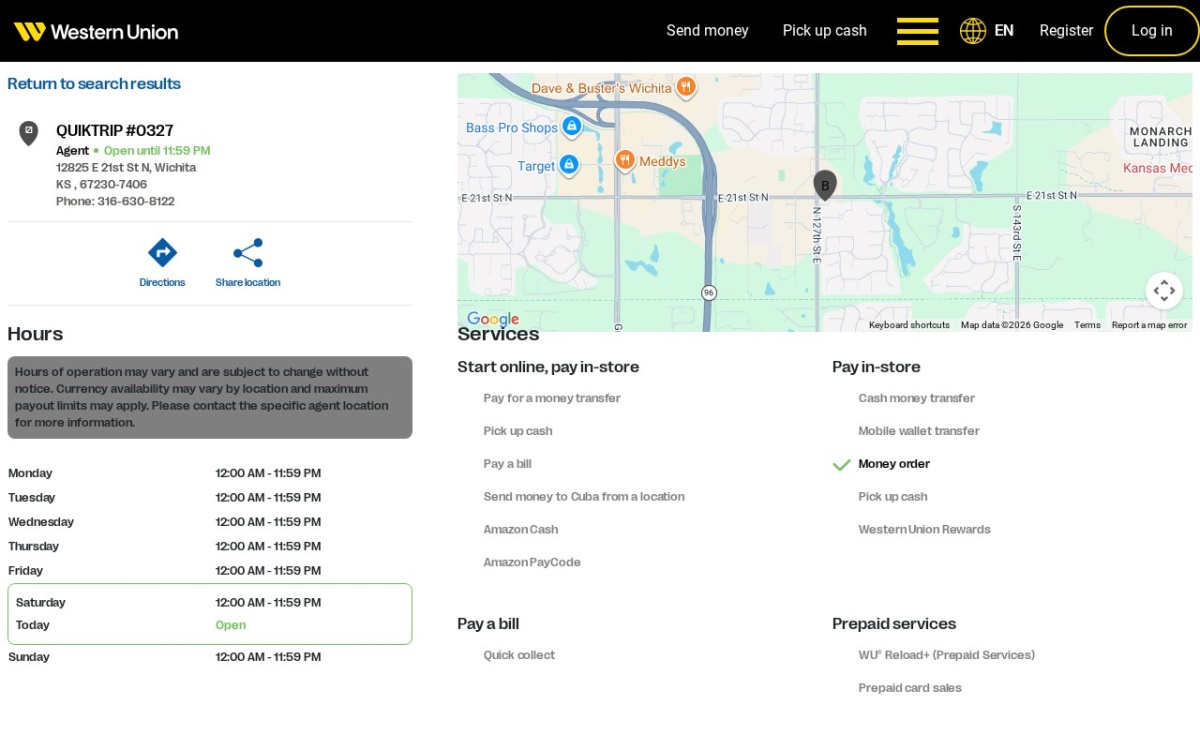Click the highway 96 shield on map
The height and width of the screenshot is (750, 1200).
click(709, 292)
